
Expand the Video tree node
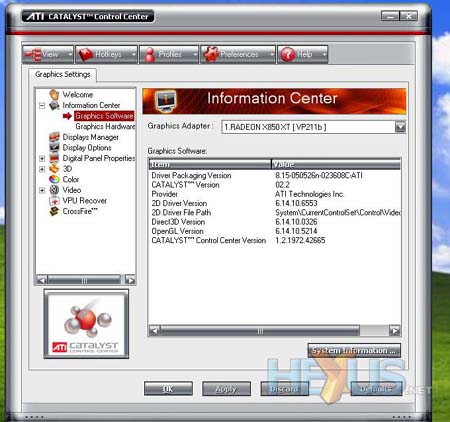coord(42,190)
